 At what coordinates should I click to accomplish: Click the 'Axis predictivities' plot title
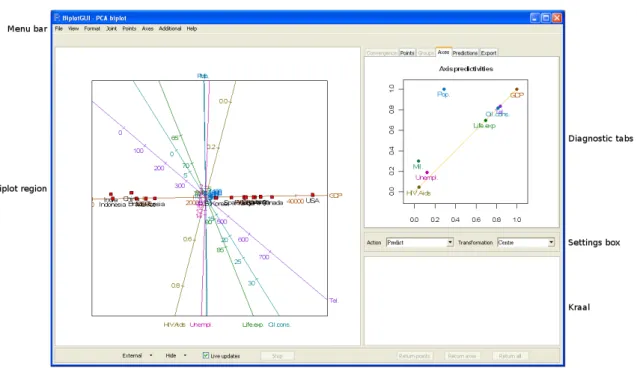466,69
